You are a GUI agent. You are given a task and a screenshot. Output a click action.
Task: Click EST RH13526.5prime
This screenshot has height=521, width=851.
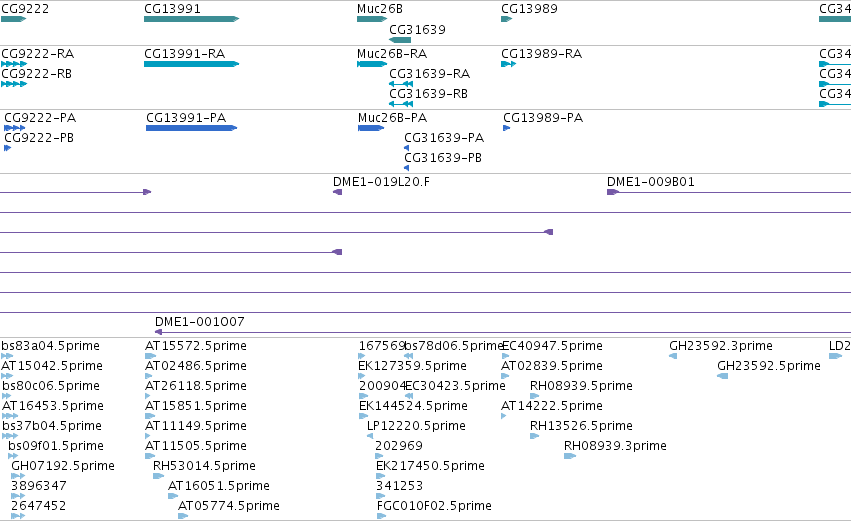pyautogui.click(x=581, y=426)
